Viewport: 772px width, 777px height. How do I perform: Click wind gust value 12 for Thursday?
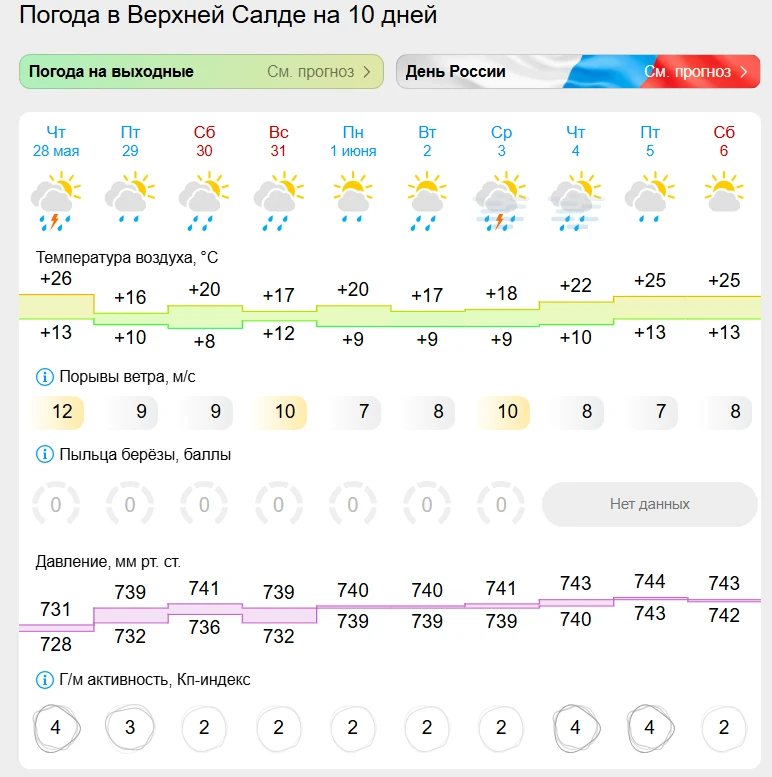click(58, 412)
